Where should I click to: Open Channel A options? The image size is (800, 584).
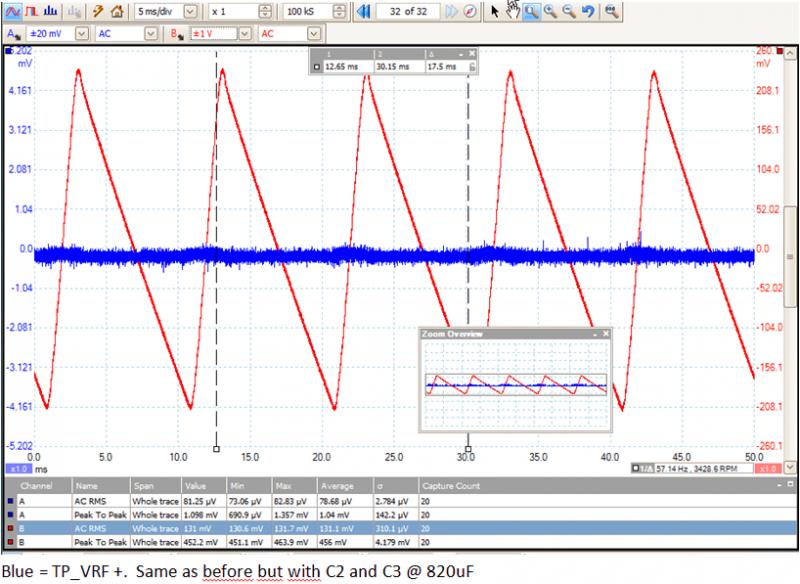(x=13, y=34)
